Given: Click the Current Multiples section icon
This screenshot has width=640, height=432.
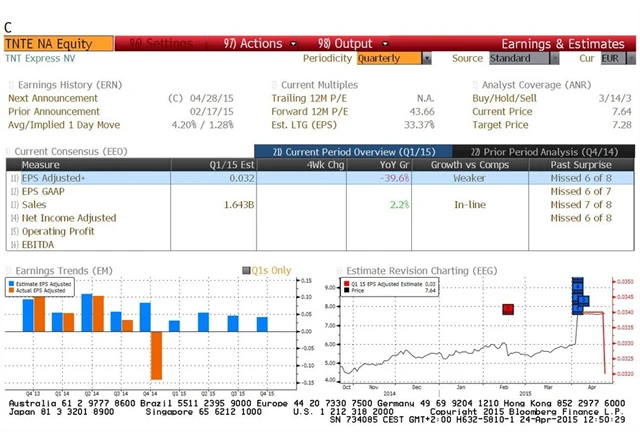Looking at the screenshot, I should coord(275,86).
